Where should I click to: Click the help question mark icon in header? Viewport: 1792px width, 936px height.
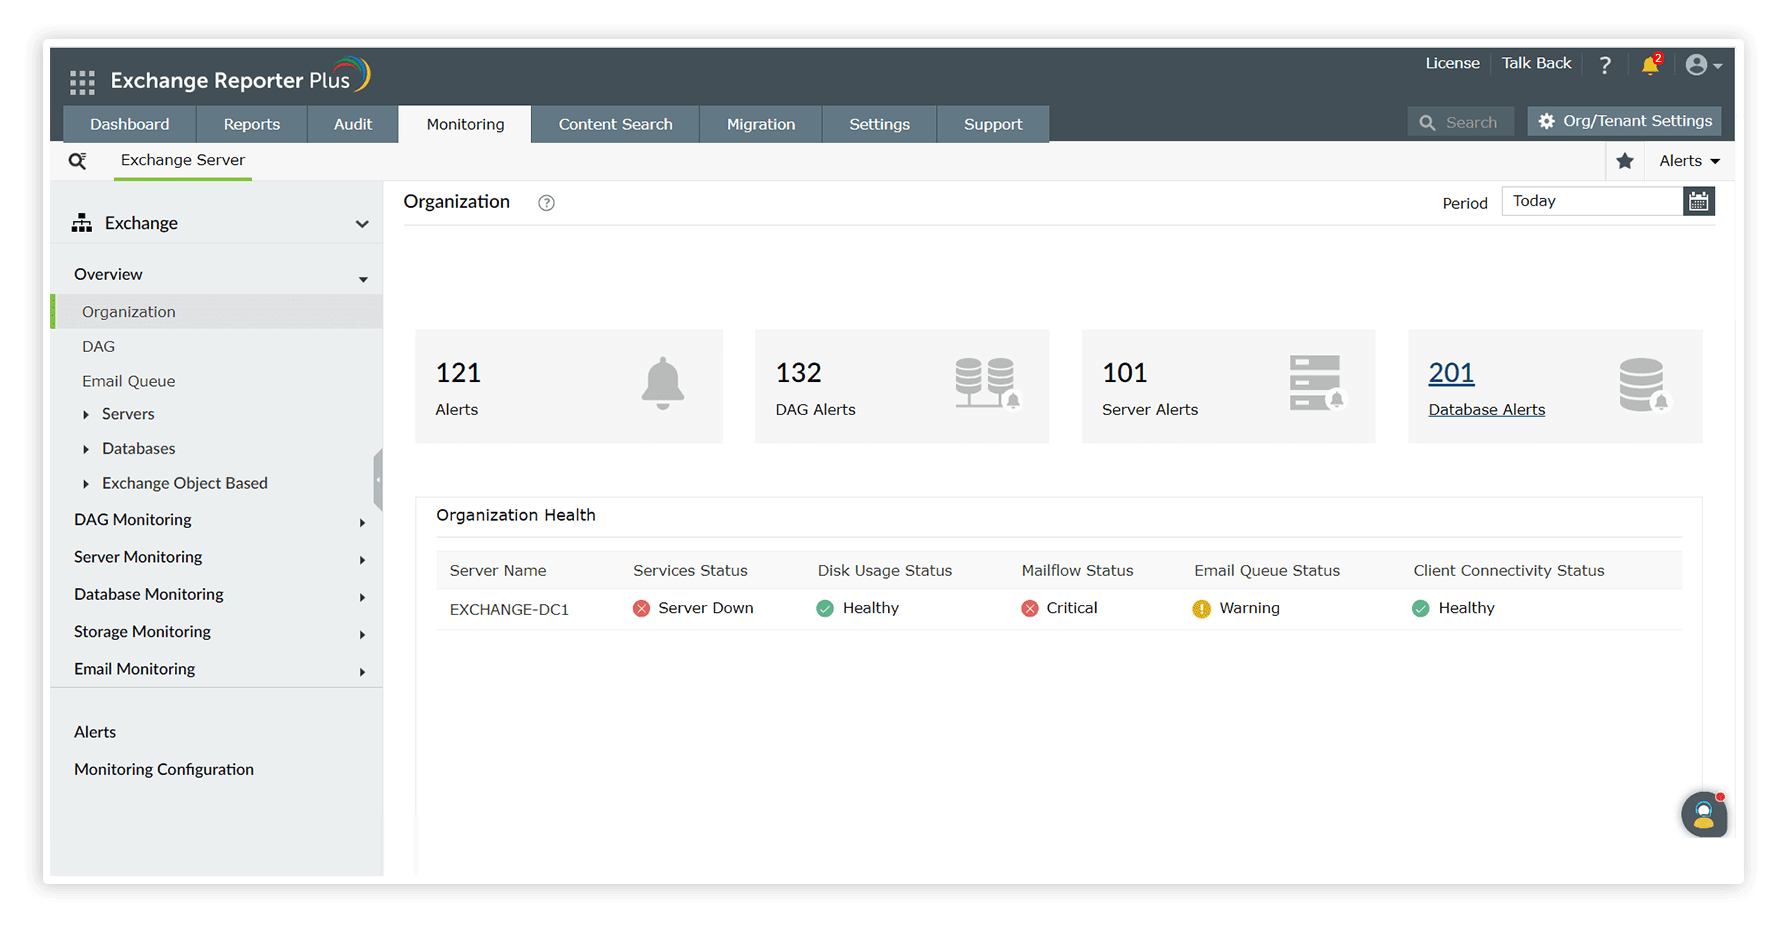pyautogui.click(x=1605, y=65)
